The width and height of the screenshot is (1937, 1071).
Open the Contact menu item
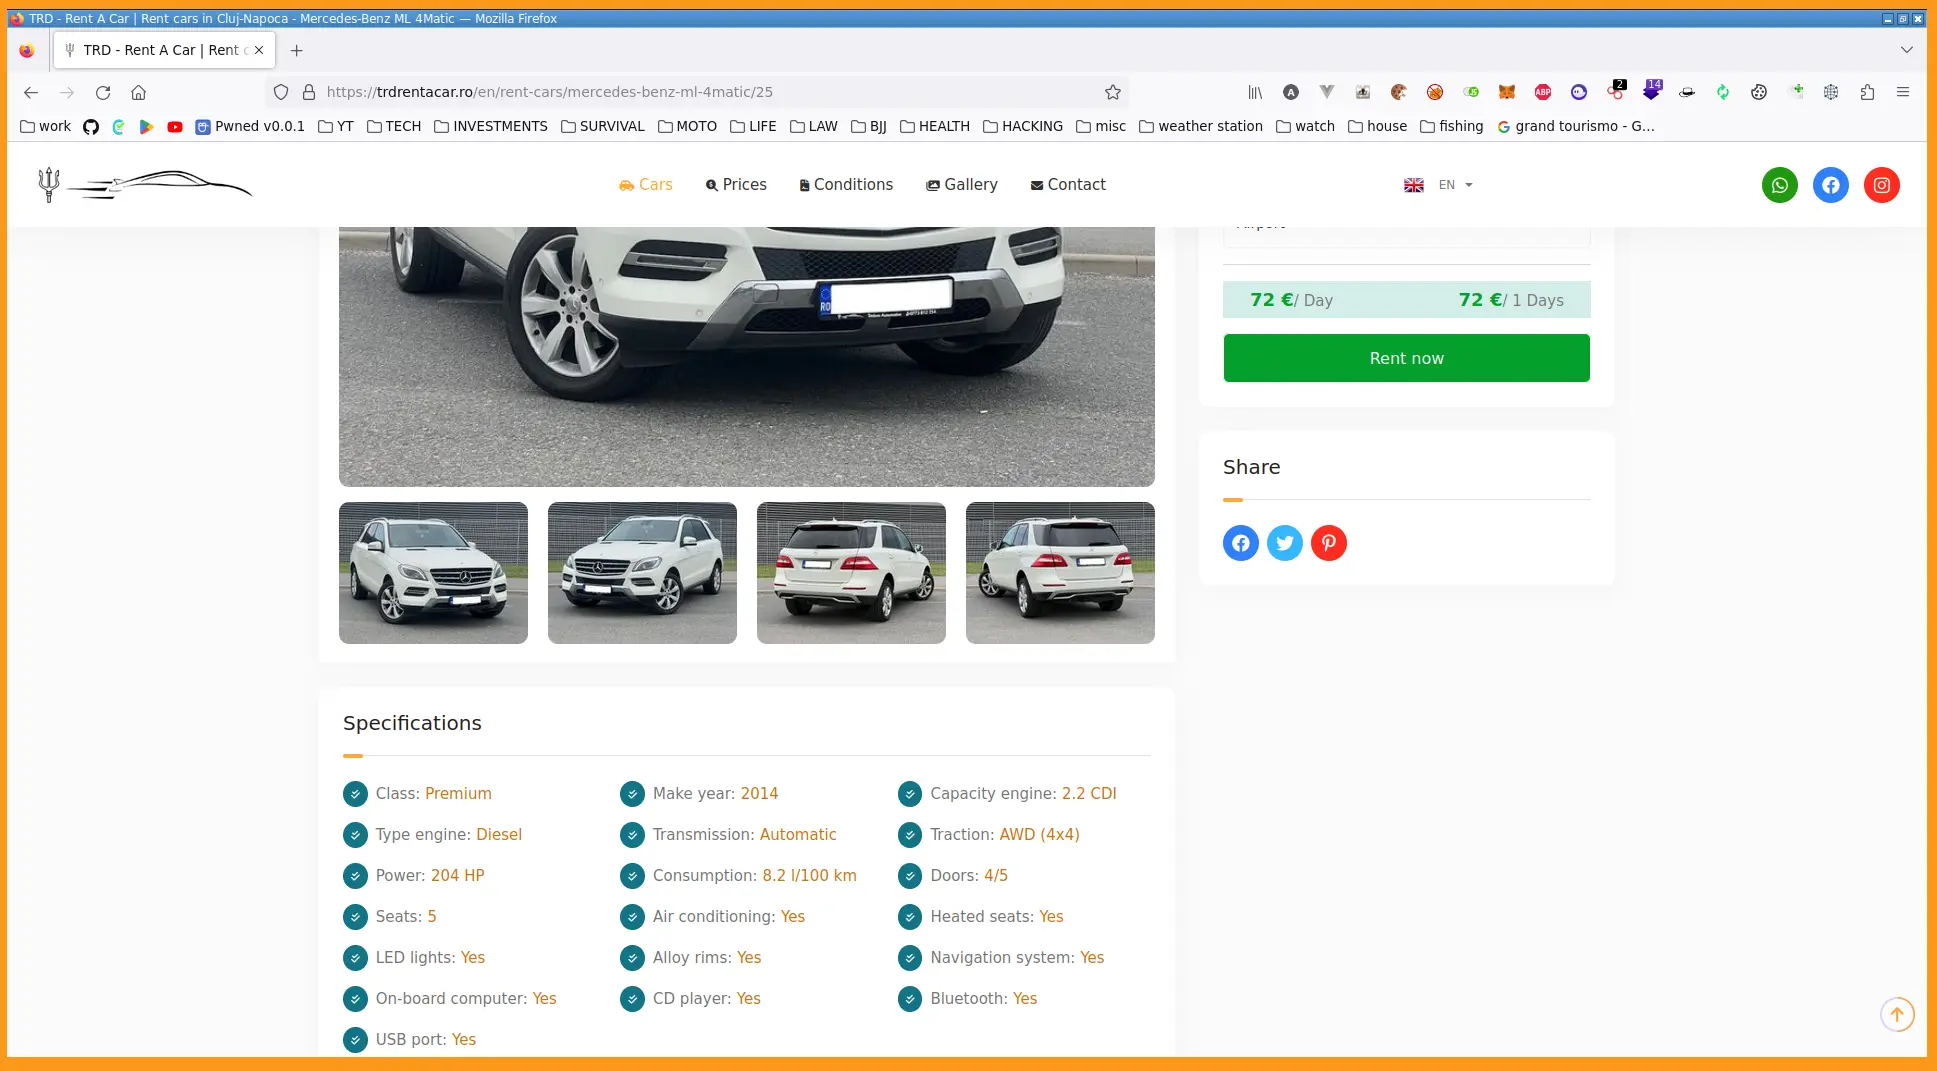pyautogui.click(x=1068, y=185)
